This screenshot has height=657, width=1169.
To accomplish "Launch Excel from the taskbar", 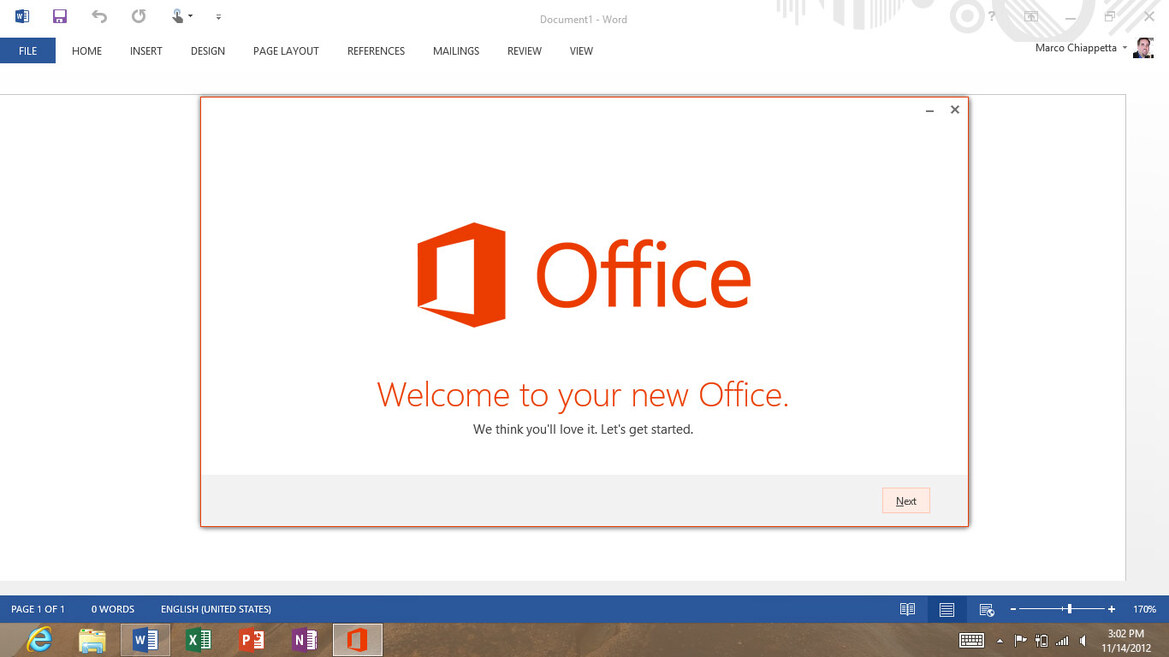I will coord(198,640).
